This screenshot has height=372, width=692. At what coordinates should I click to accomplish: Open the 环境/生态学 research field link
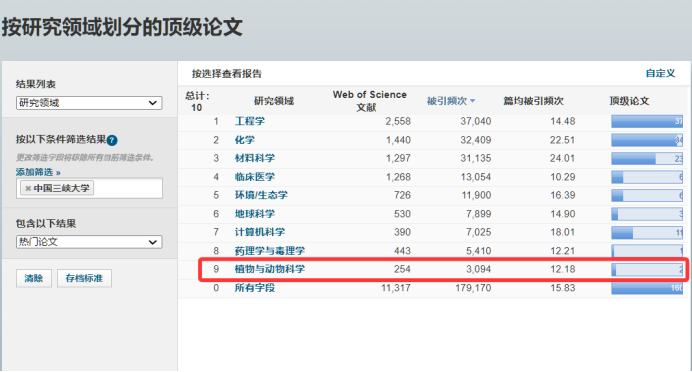tap(261, 195)
